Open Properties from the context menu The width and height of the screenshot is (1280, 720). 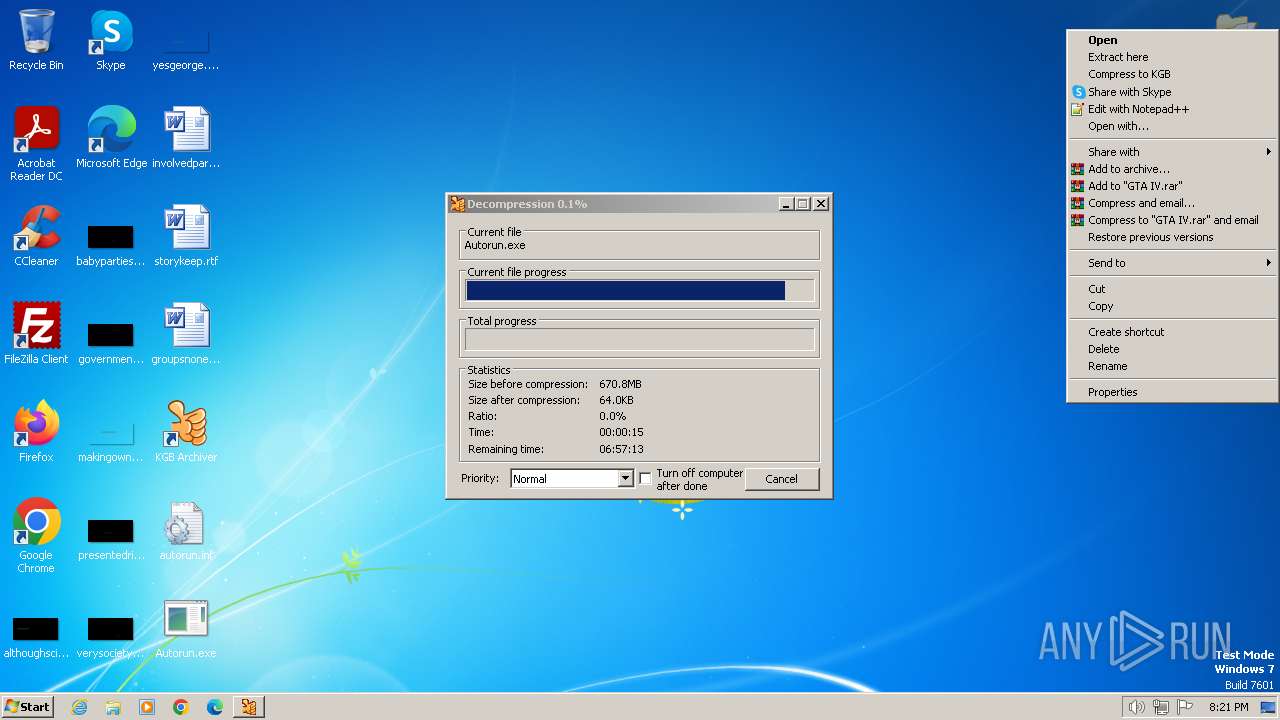[x=1172, y=392]
